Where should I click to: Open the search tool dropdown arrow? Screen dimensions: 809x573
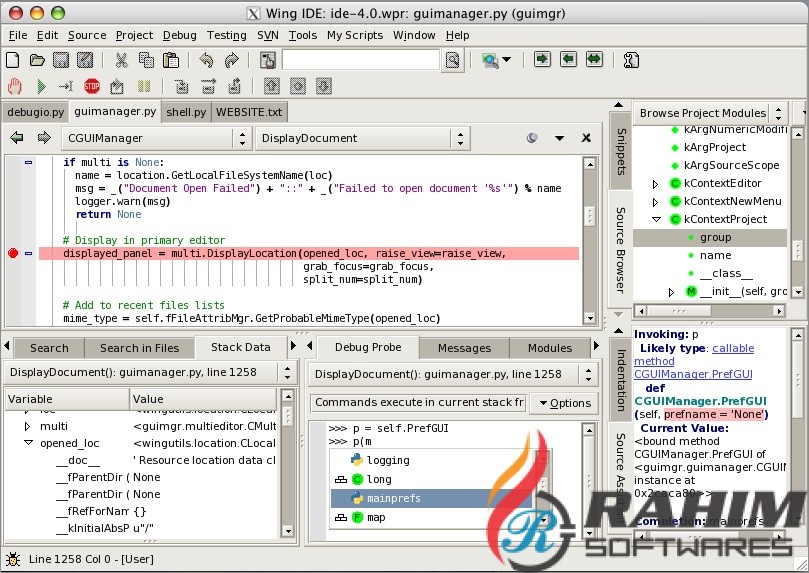pos(507,60)
